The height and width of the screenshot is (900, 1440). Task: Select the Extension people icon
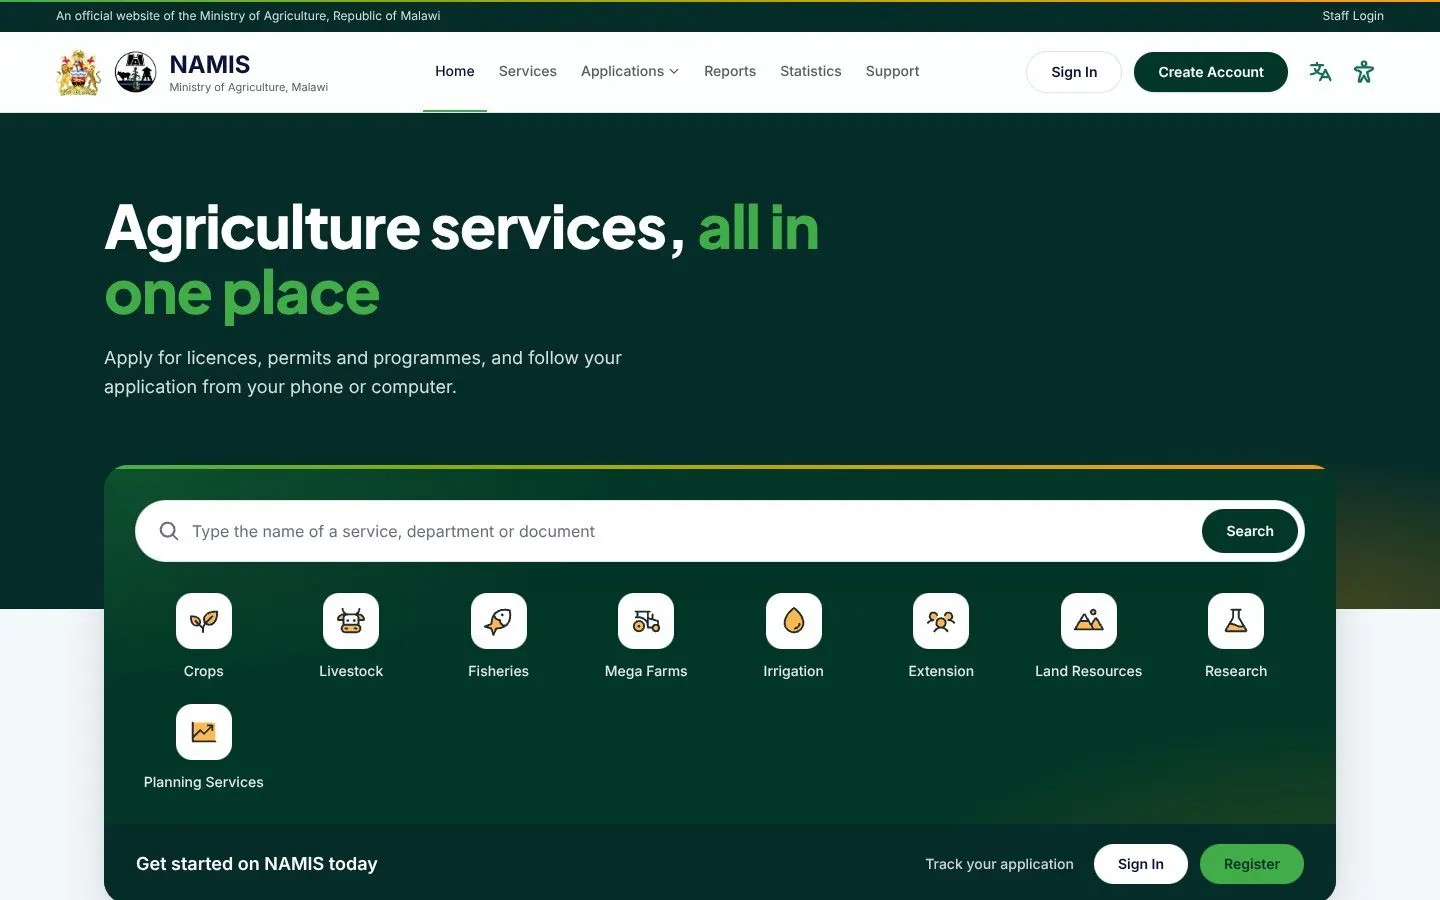click(941, 621)
